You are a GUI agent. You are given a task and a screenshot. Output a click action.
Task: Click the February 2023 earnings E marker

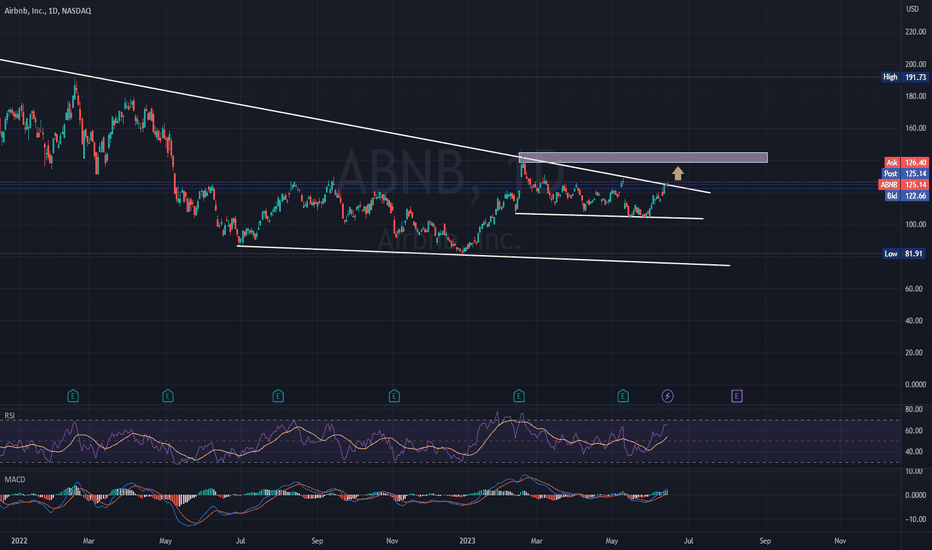coord(519,396)
